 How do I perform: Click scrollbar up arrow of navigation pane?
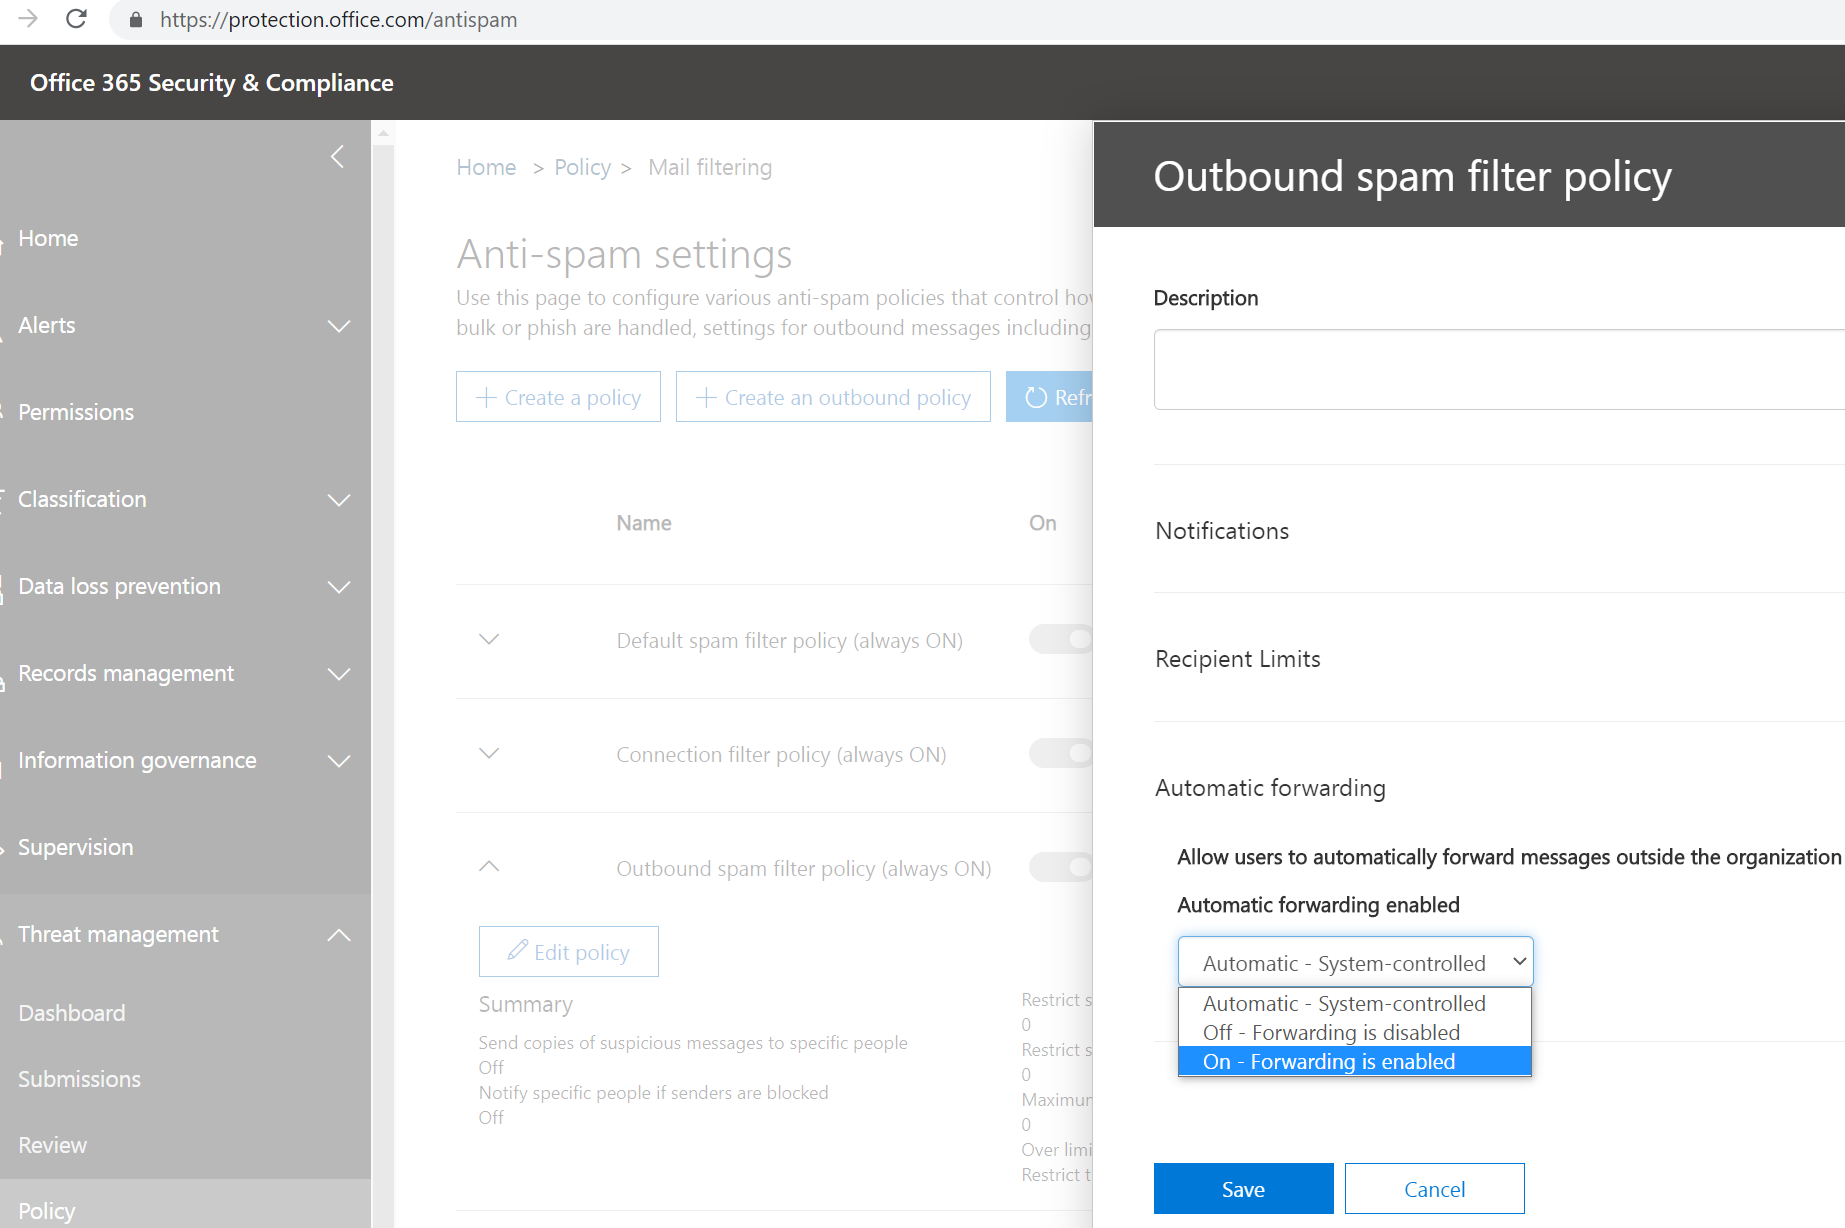pyautogui.click(x=382, y=133)
